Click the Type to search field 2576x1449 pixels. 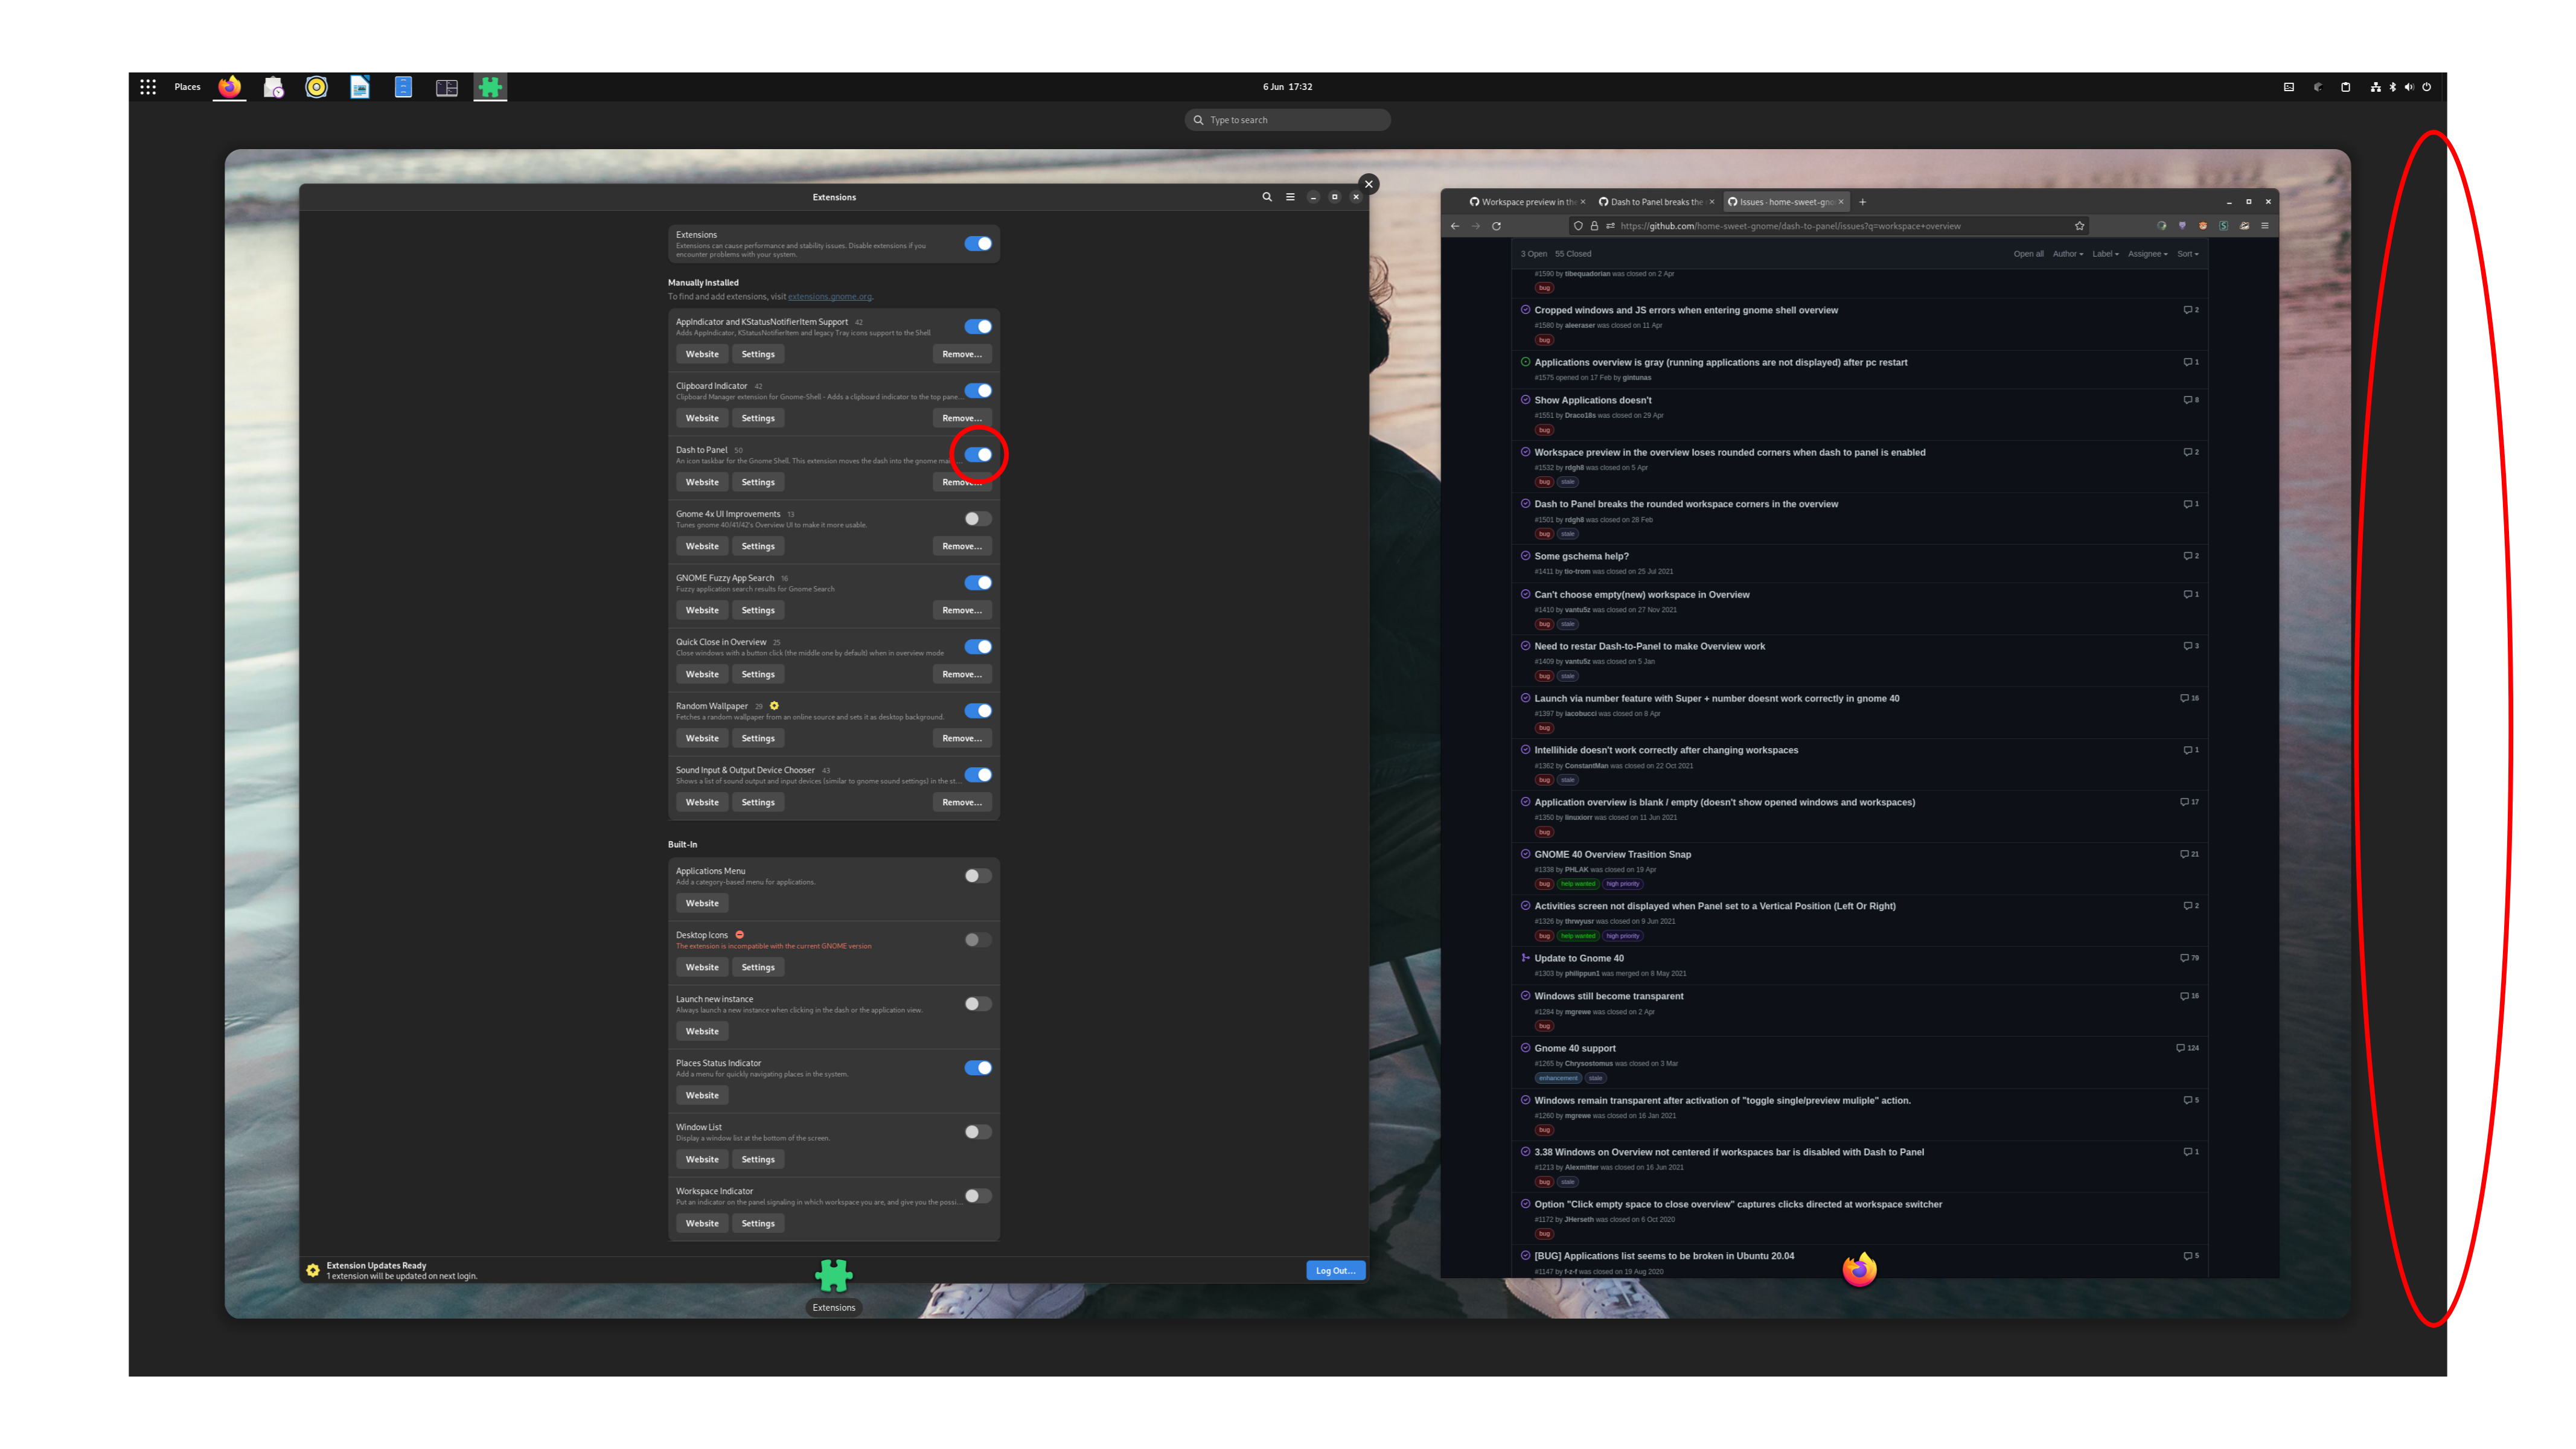[1288, 120]
